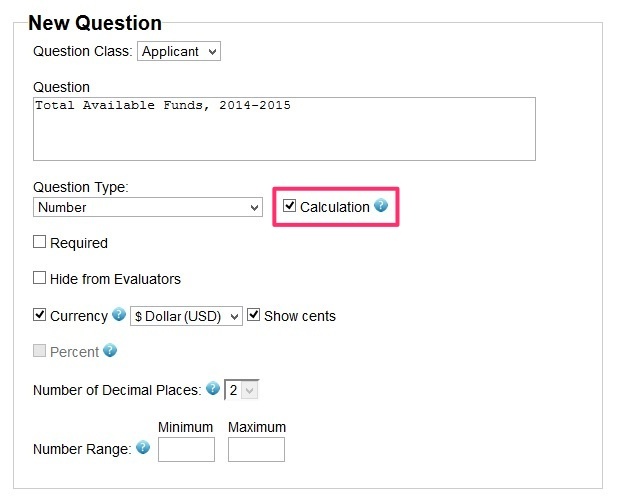Disable the Currency checkbox

(39, 315)
